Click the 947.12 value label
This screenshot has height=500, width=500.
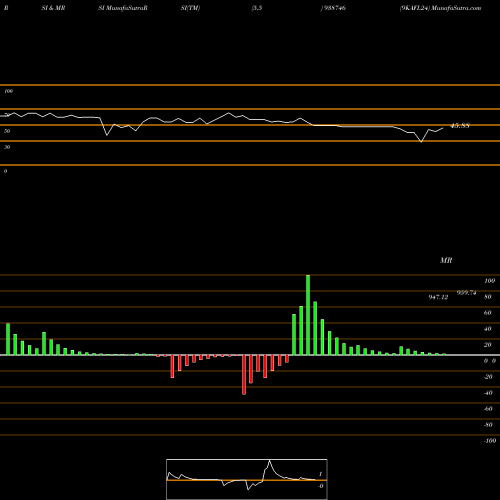point(438,297)
